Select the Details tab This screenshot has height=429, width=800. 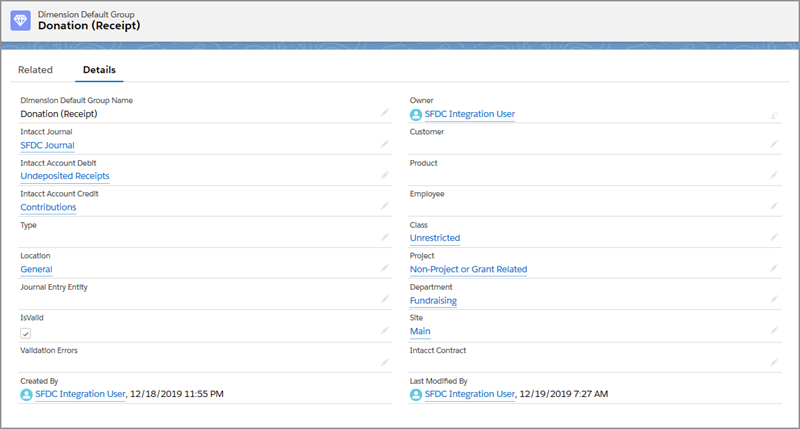click(99, 70)
